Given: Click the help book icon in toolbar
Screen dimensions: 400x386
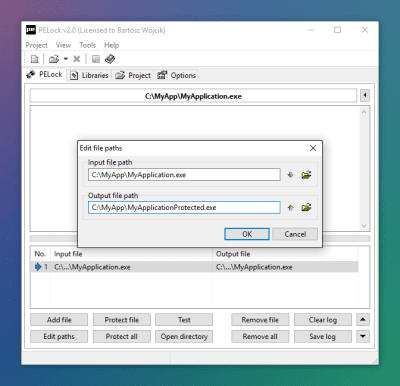Looking at the screenshot, I should [110, 59].
